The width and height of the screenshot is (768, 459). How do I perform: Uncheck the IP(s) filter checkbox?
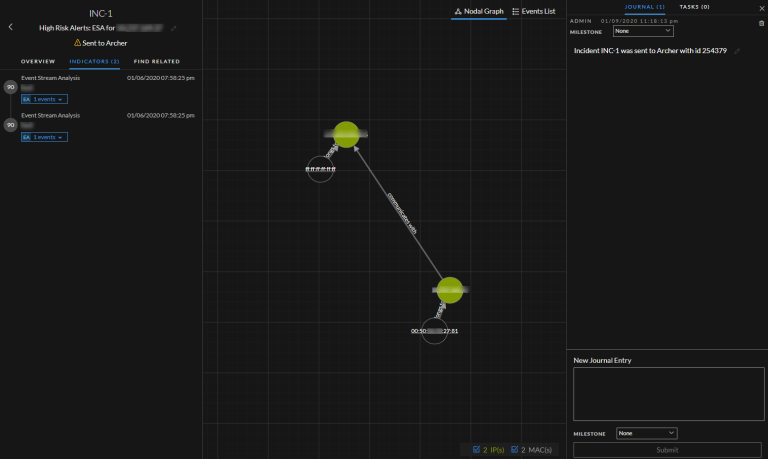pos(476,450)
